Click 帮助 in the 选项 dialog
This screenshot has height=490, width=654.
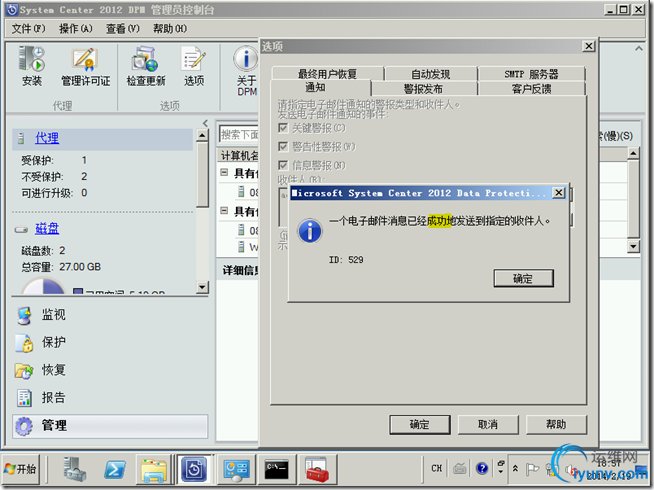(x=556, y=425)
